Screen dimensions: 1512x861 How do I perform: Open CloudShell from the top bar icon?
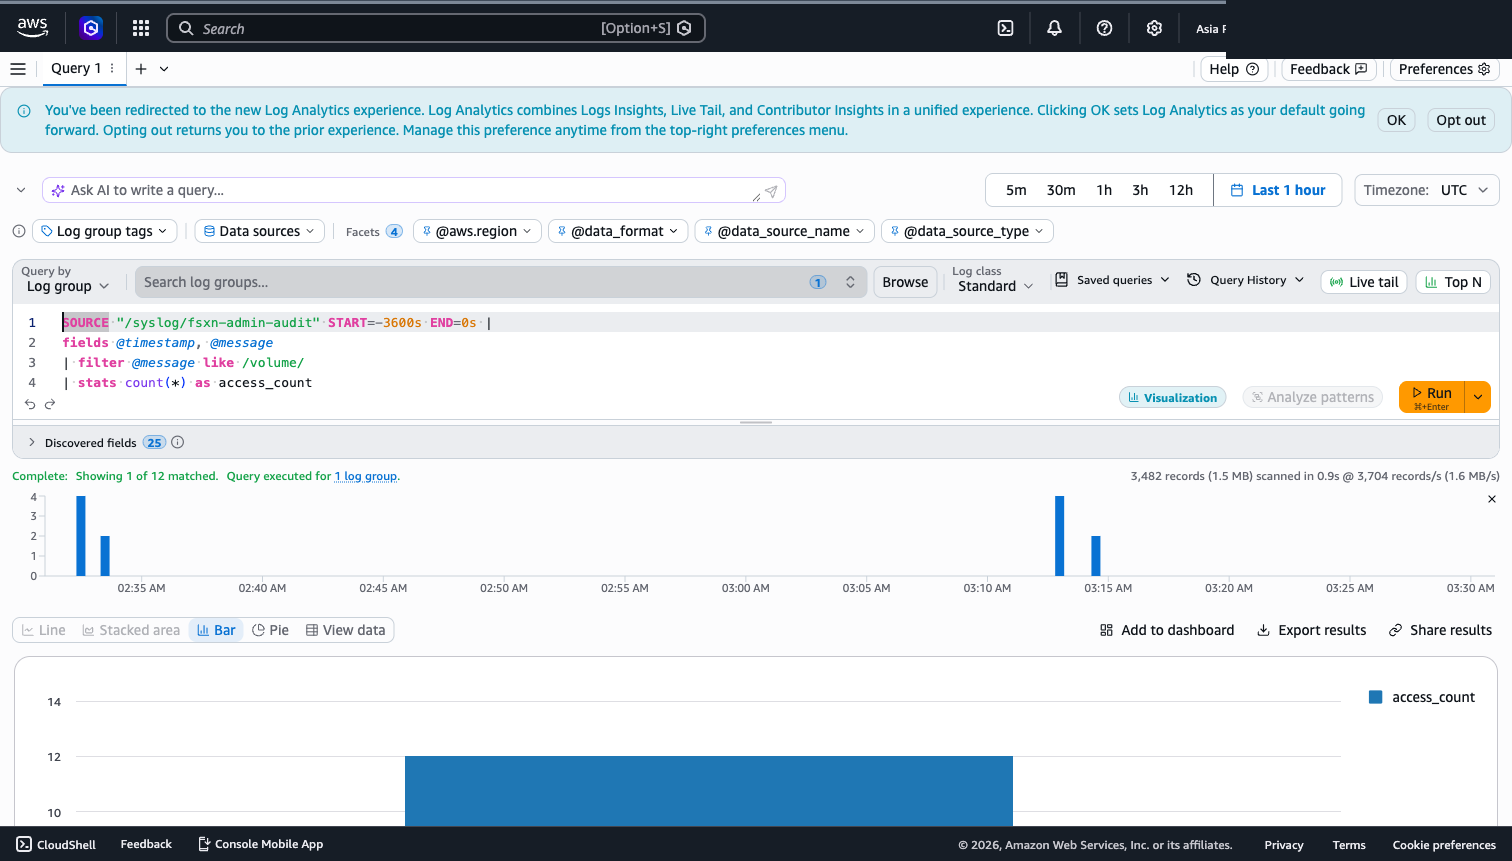(1006, 28)
